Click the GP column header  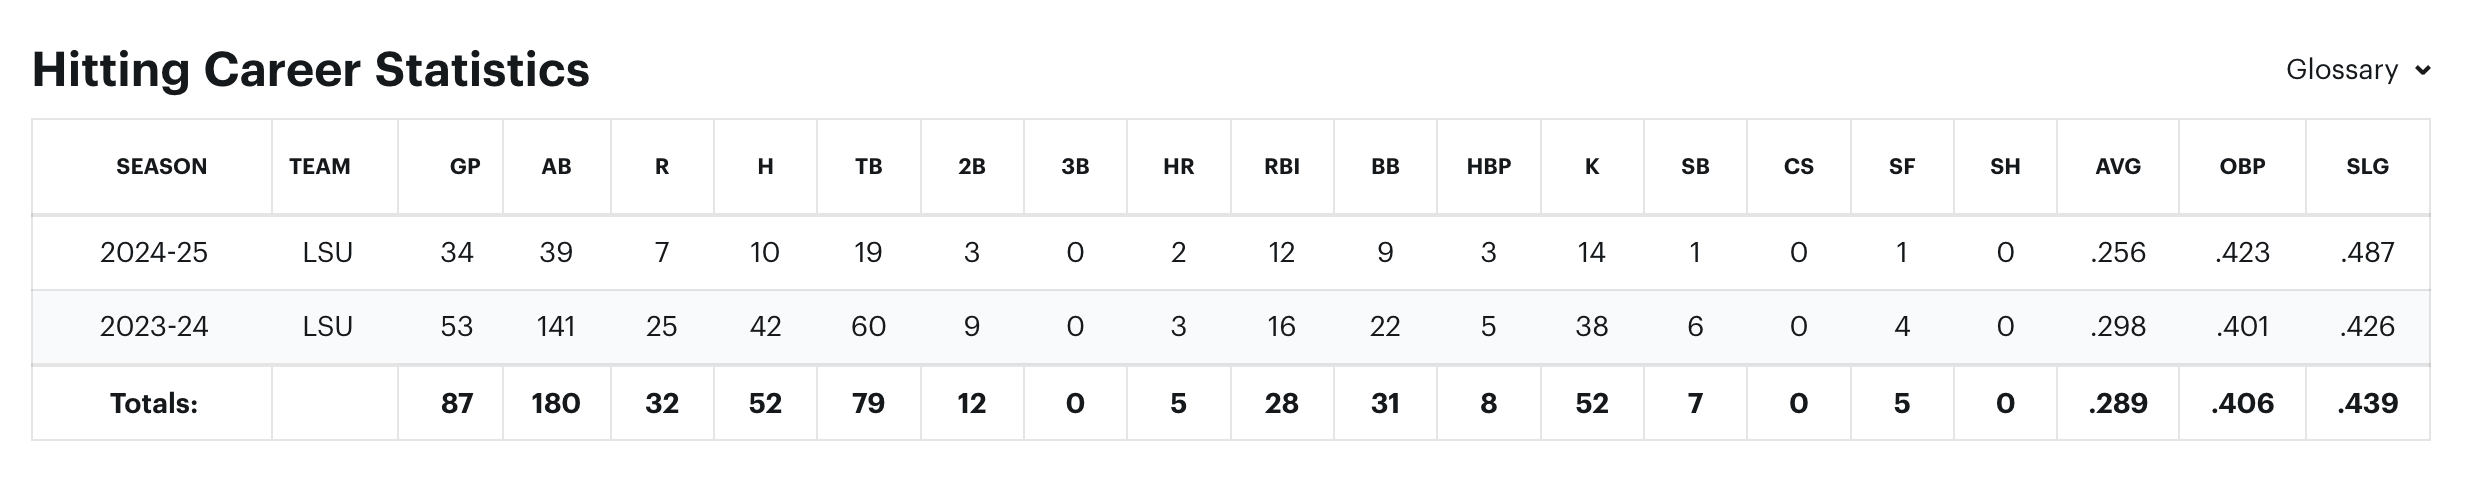465,167
